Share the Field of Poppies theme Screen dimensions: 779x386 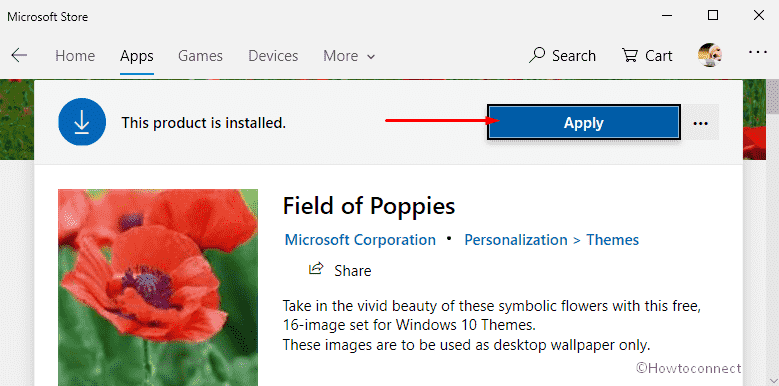[340, 270]
